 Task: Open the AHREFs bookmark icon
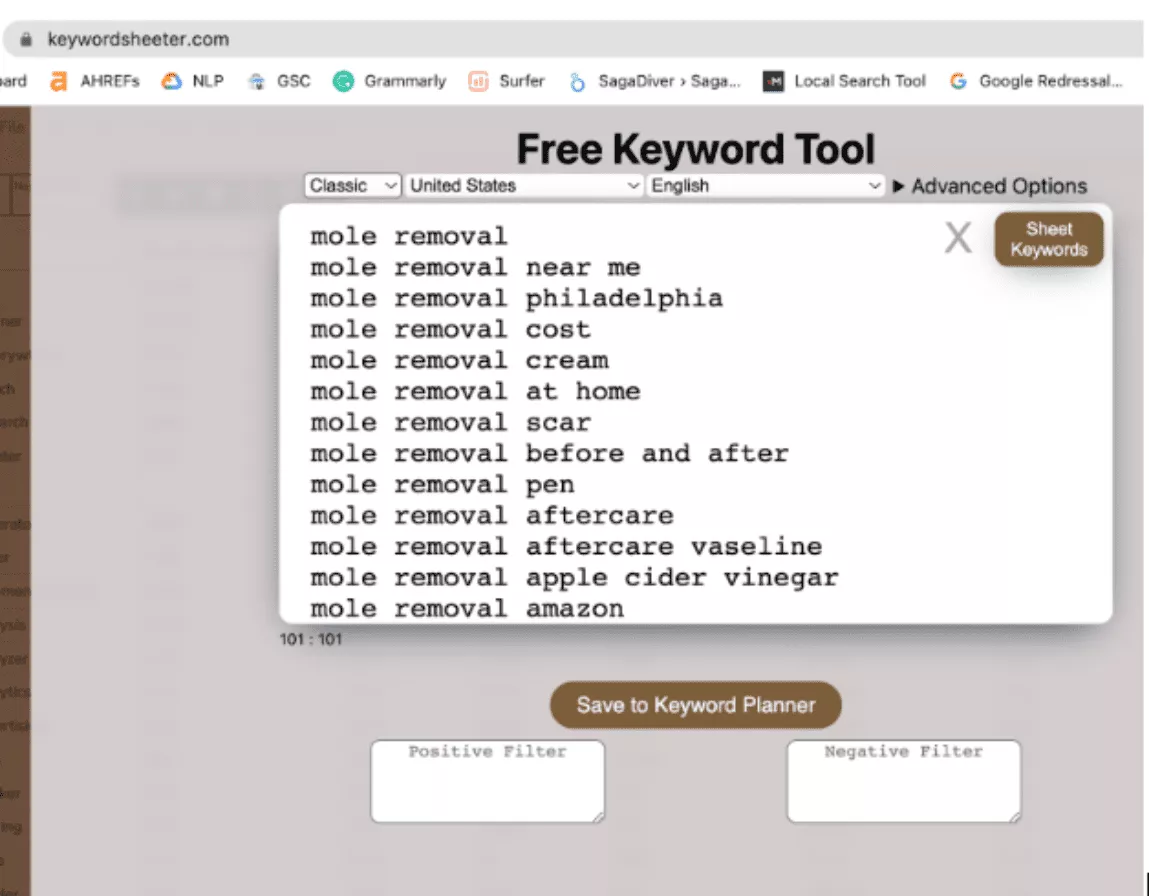pyautogui.click(x=59, y=81)
